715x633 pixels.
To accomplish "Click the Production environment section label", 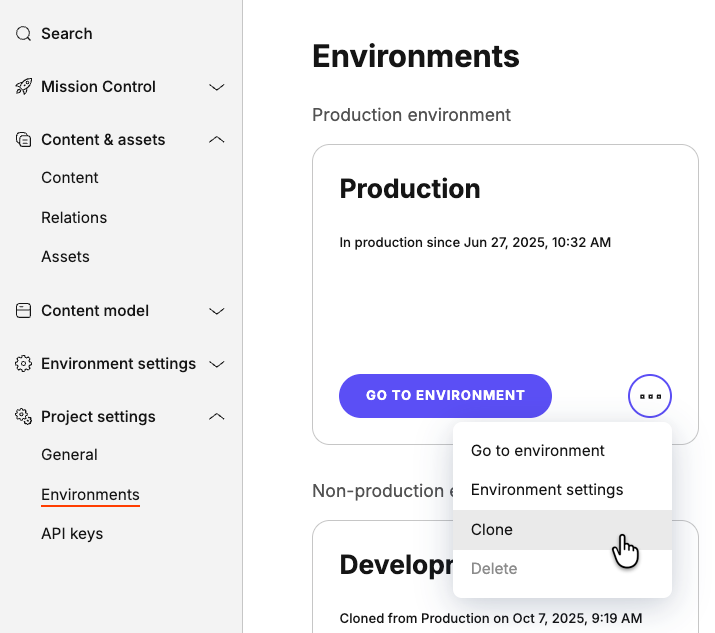I will tap(411, 115).
